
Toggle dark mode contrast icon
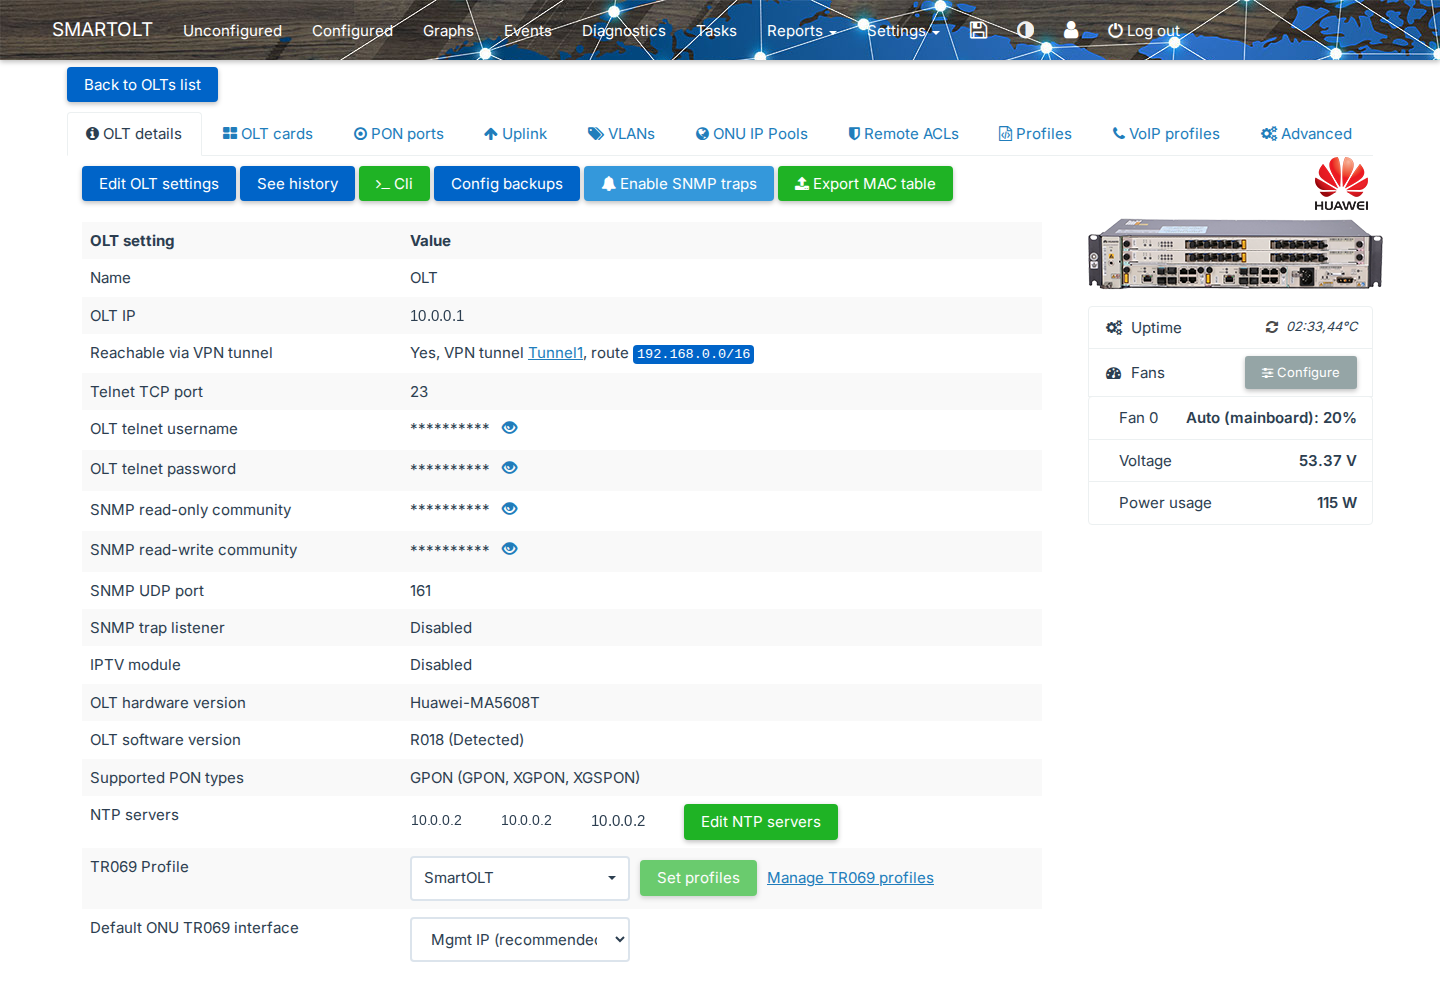click(x=1025, y=30)
